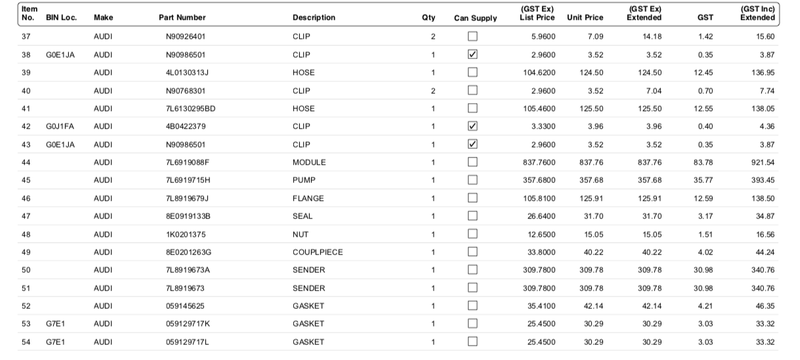Tick Can Supply for SENDER 7L8919673A
Image resolution: width=800 pixels, height=360 pixels.
pos(473,269)
